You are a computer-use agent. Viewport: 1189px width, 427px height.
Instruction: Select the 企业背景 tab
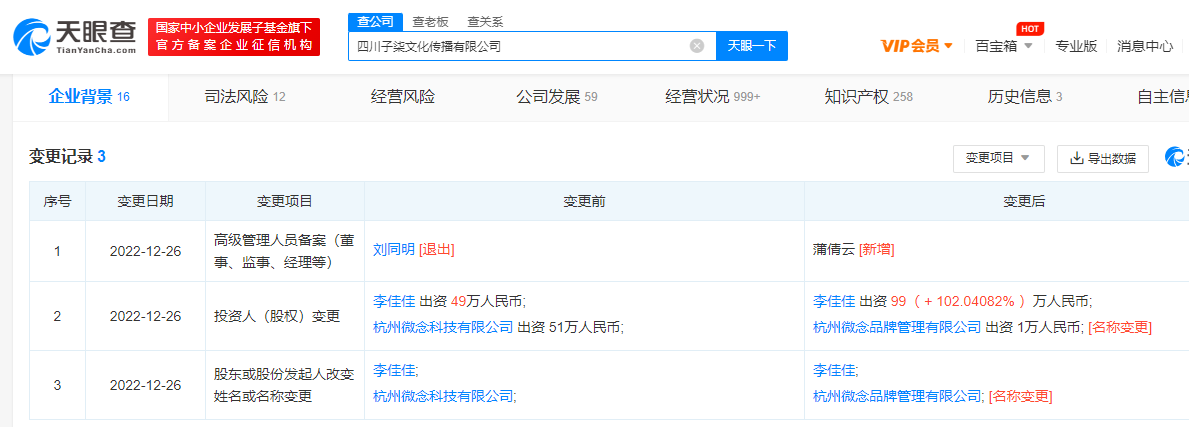pos(89,96)
